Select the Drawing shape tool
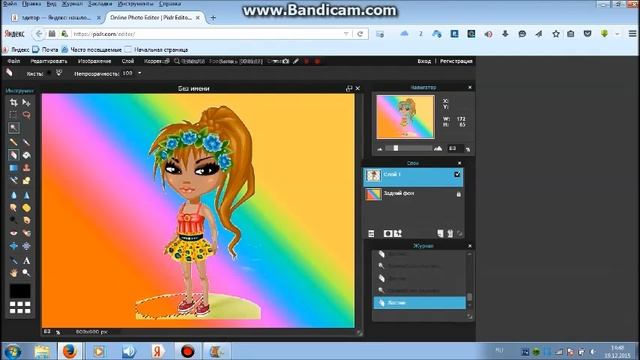Image resolution: width=640 pixels, height=360 pixels. [x=27, y=180]
